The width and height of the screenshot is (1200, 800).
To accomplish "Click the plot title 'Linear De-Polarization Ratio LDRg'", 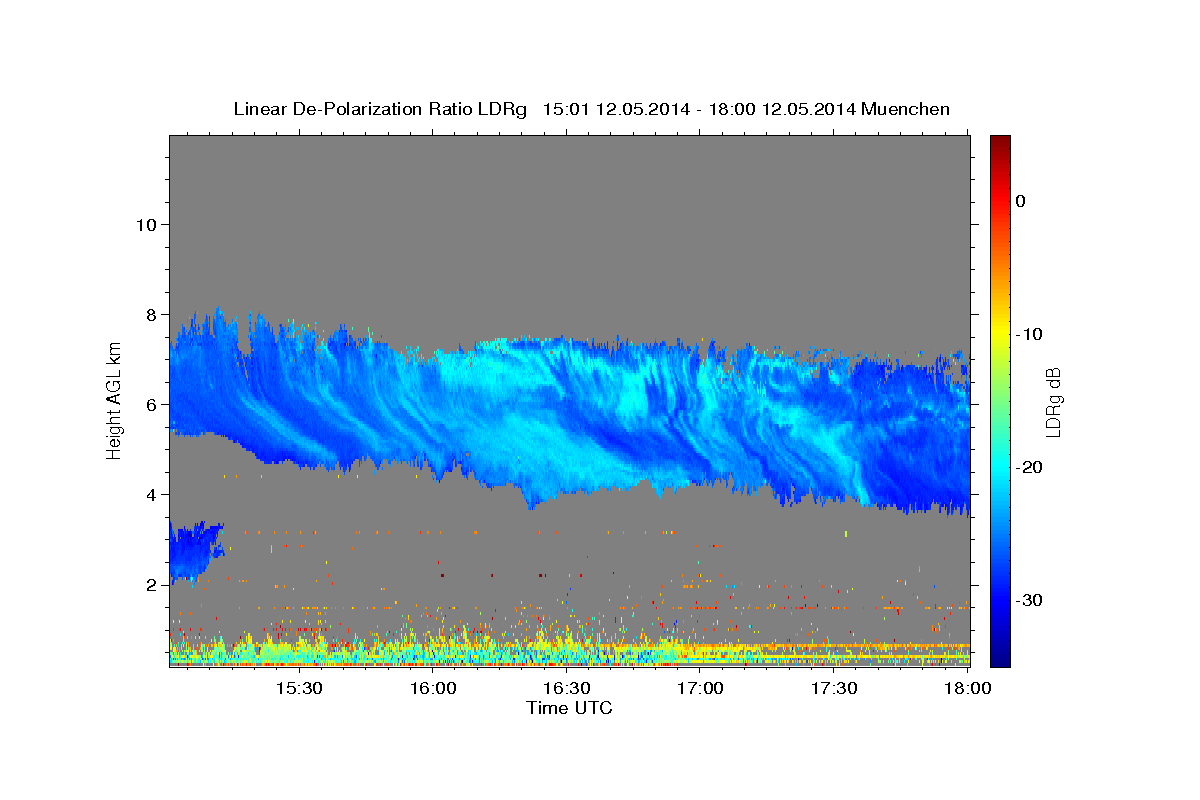I will [379, 109].
